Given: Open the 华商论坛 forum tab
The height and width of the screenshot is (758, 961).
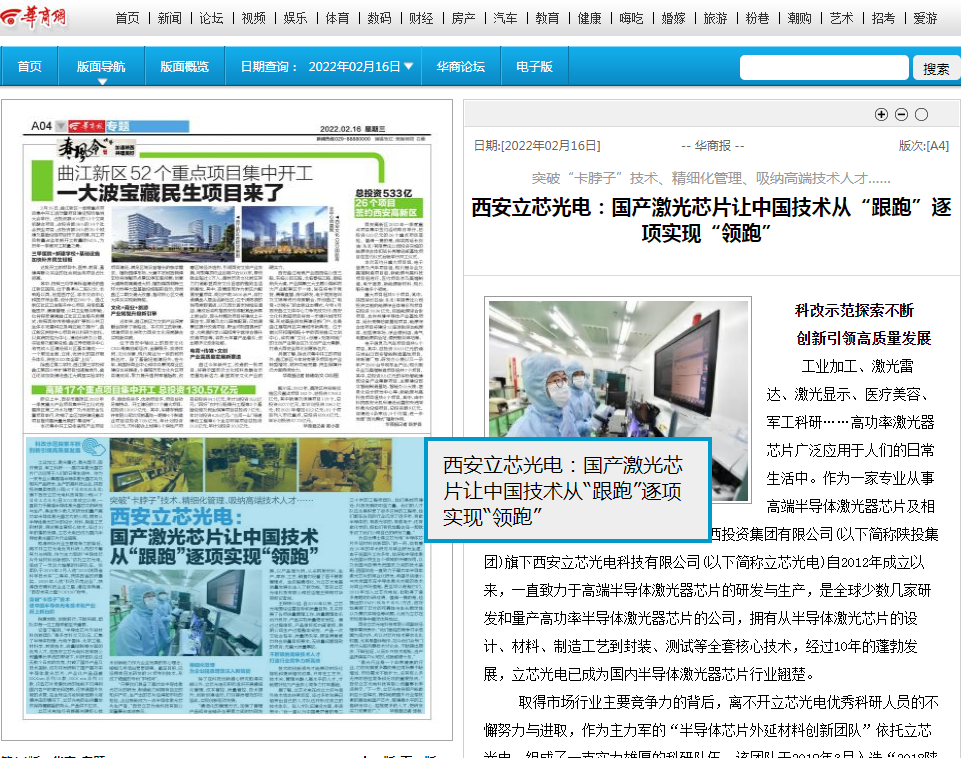Looking at the screenshot, I should 460,67.
